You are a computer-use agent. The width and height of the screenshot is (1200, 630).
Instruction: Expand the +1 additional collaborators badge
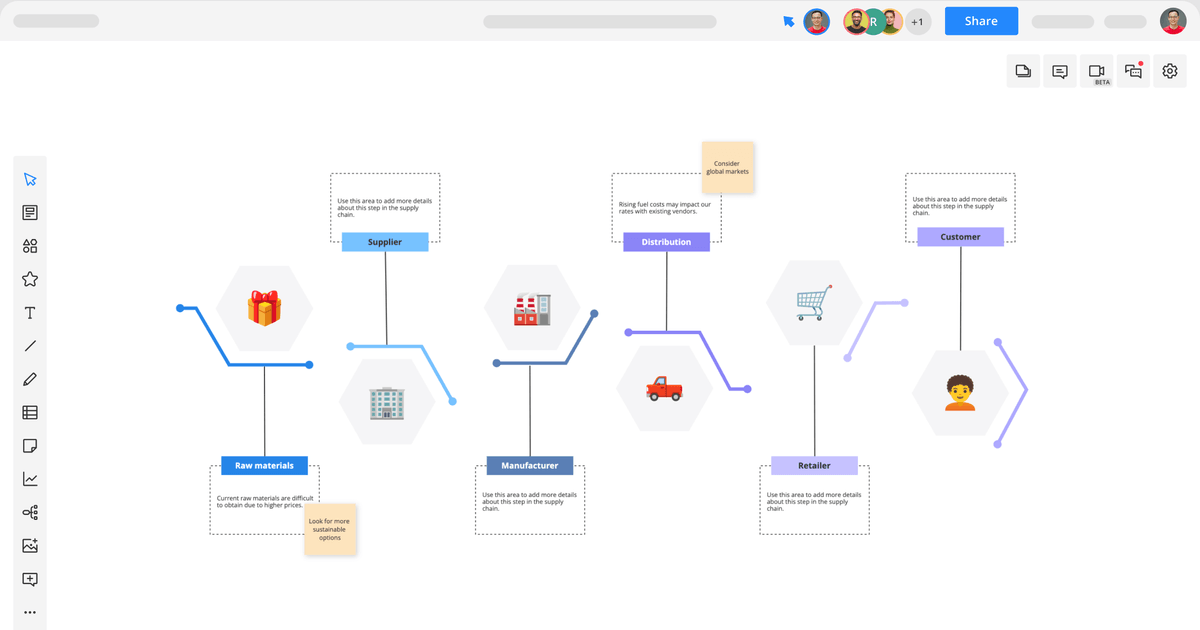(x=917, y=21)
